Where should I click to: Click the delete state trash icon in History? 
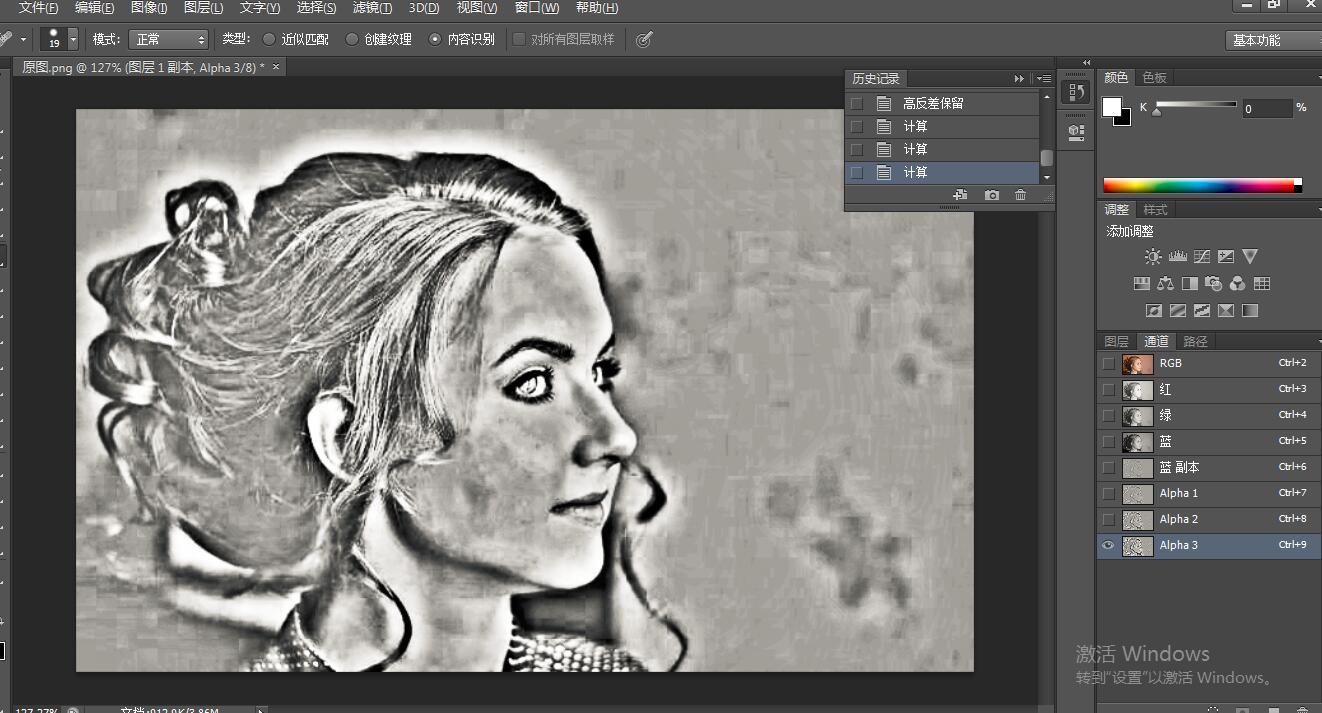pos(1020,195)
